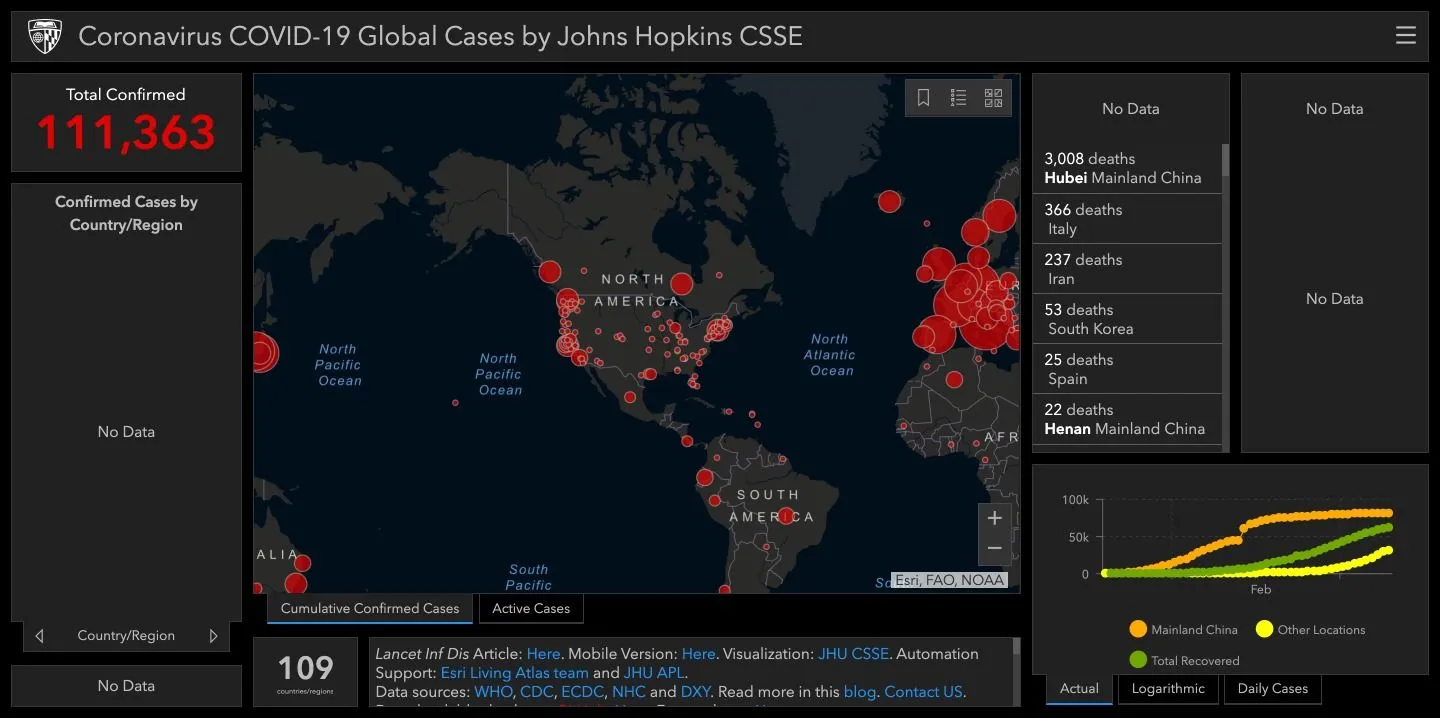Select the Italy 366 deaths list entry
The width and height of the screenshot is (1440, 718).
[x=1126, y=219]
